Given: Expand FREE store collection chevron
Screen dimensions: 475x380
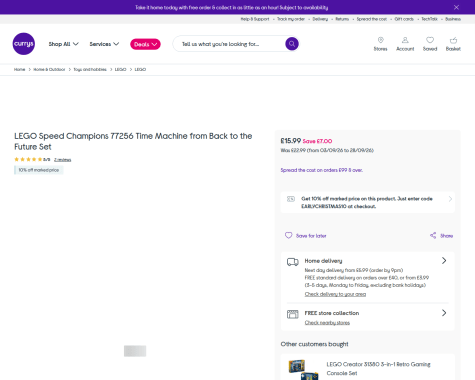Looking at the screenshot, I should [x=444, y=313].
